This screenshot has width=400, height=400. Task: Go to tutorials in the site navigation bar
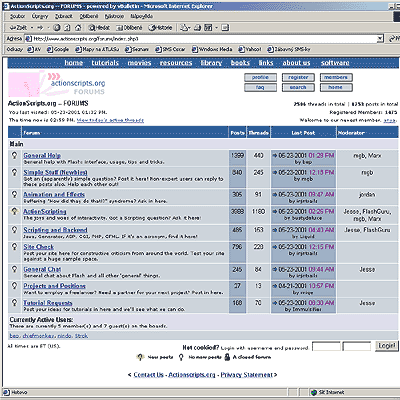click(105, 63)
